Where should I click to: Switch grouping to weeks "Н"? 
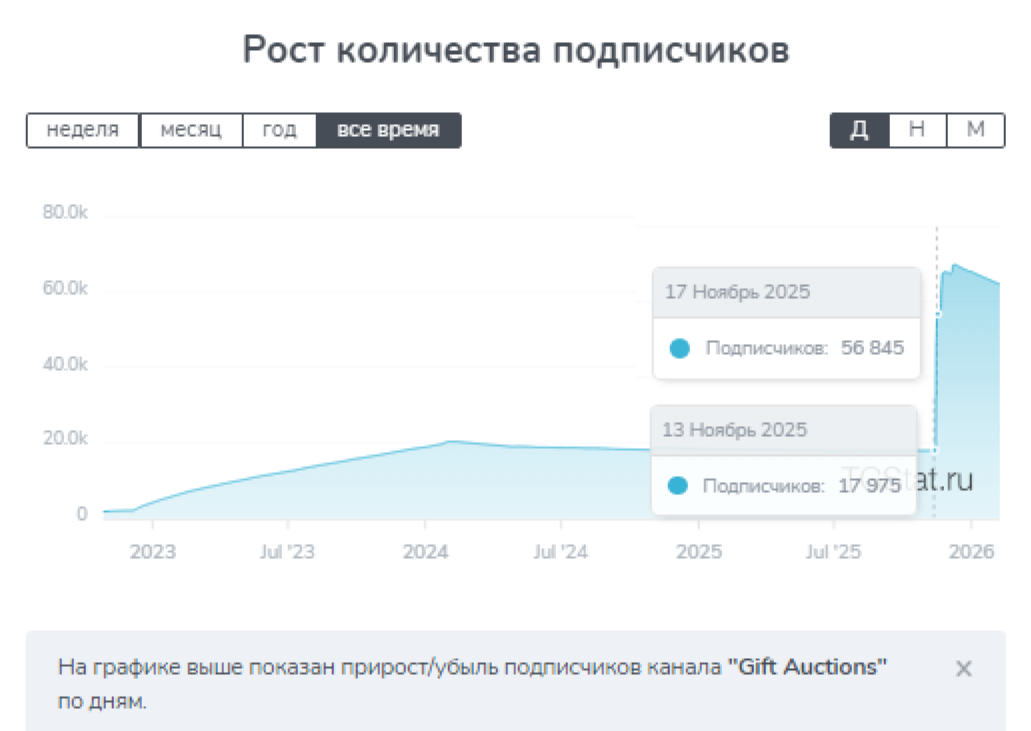[x=916, y=130]
